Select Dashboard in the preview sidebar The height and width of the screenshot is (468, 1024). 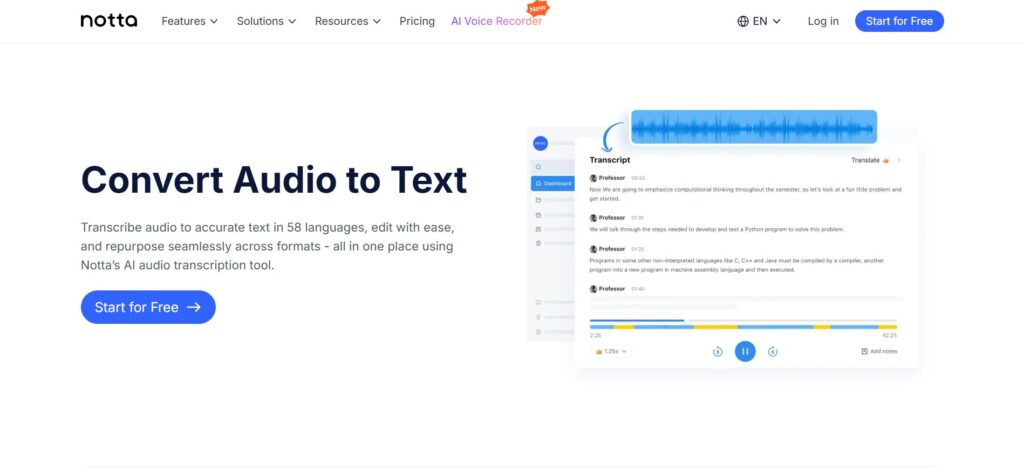pos(553,183)
